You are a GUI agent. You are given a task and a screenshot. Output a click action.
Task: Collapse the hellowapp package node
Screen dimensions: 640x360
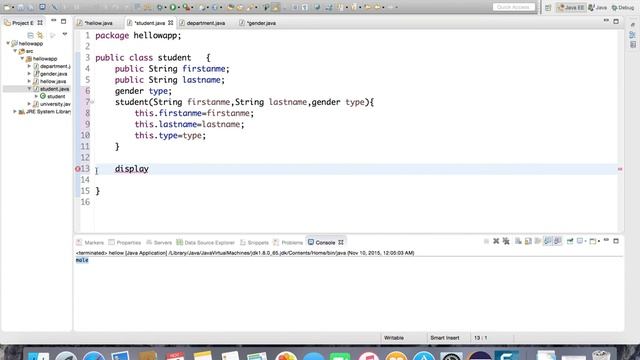pos(22,58)
